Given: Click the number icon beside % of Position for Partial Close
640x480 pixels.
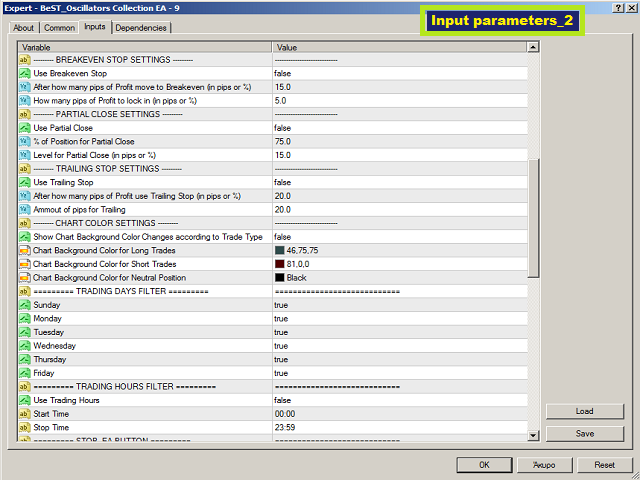Looking at the screenshot, I should point(25,142).
